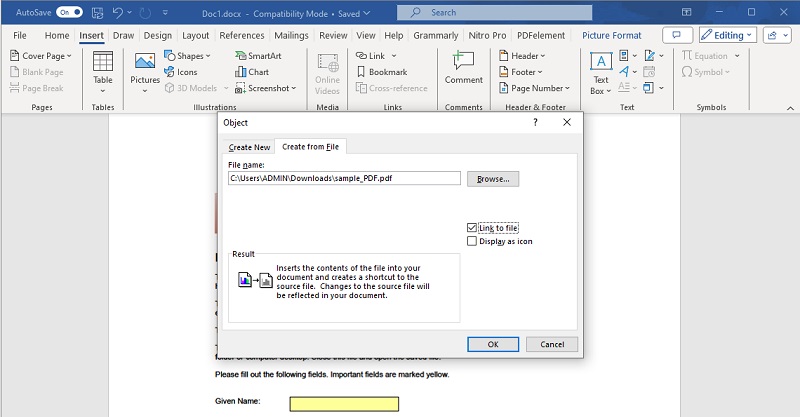800x417 pixels.
Task: Open the Grammarly ribbon tab
Action: pyautogui.click(x=436, y=35)
